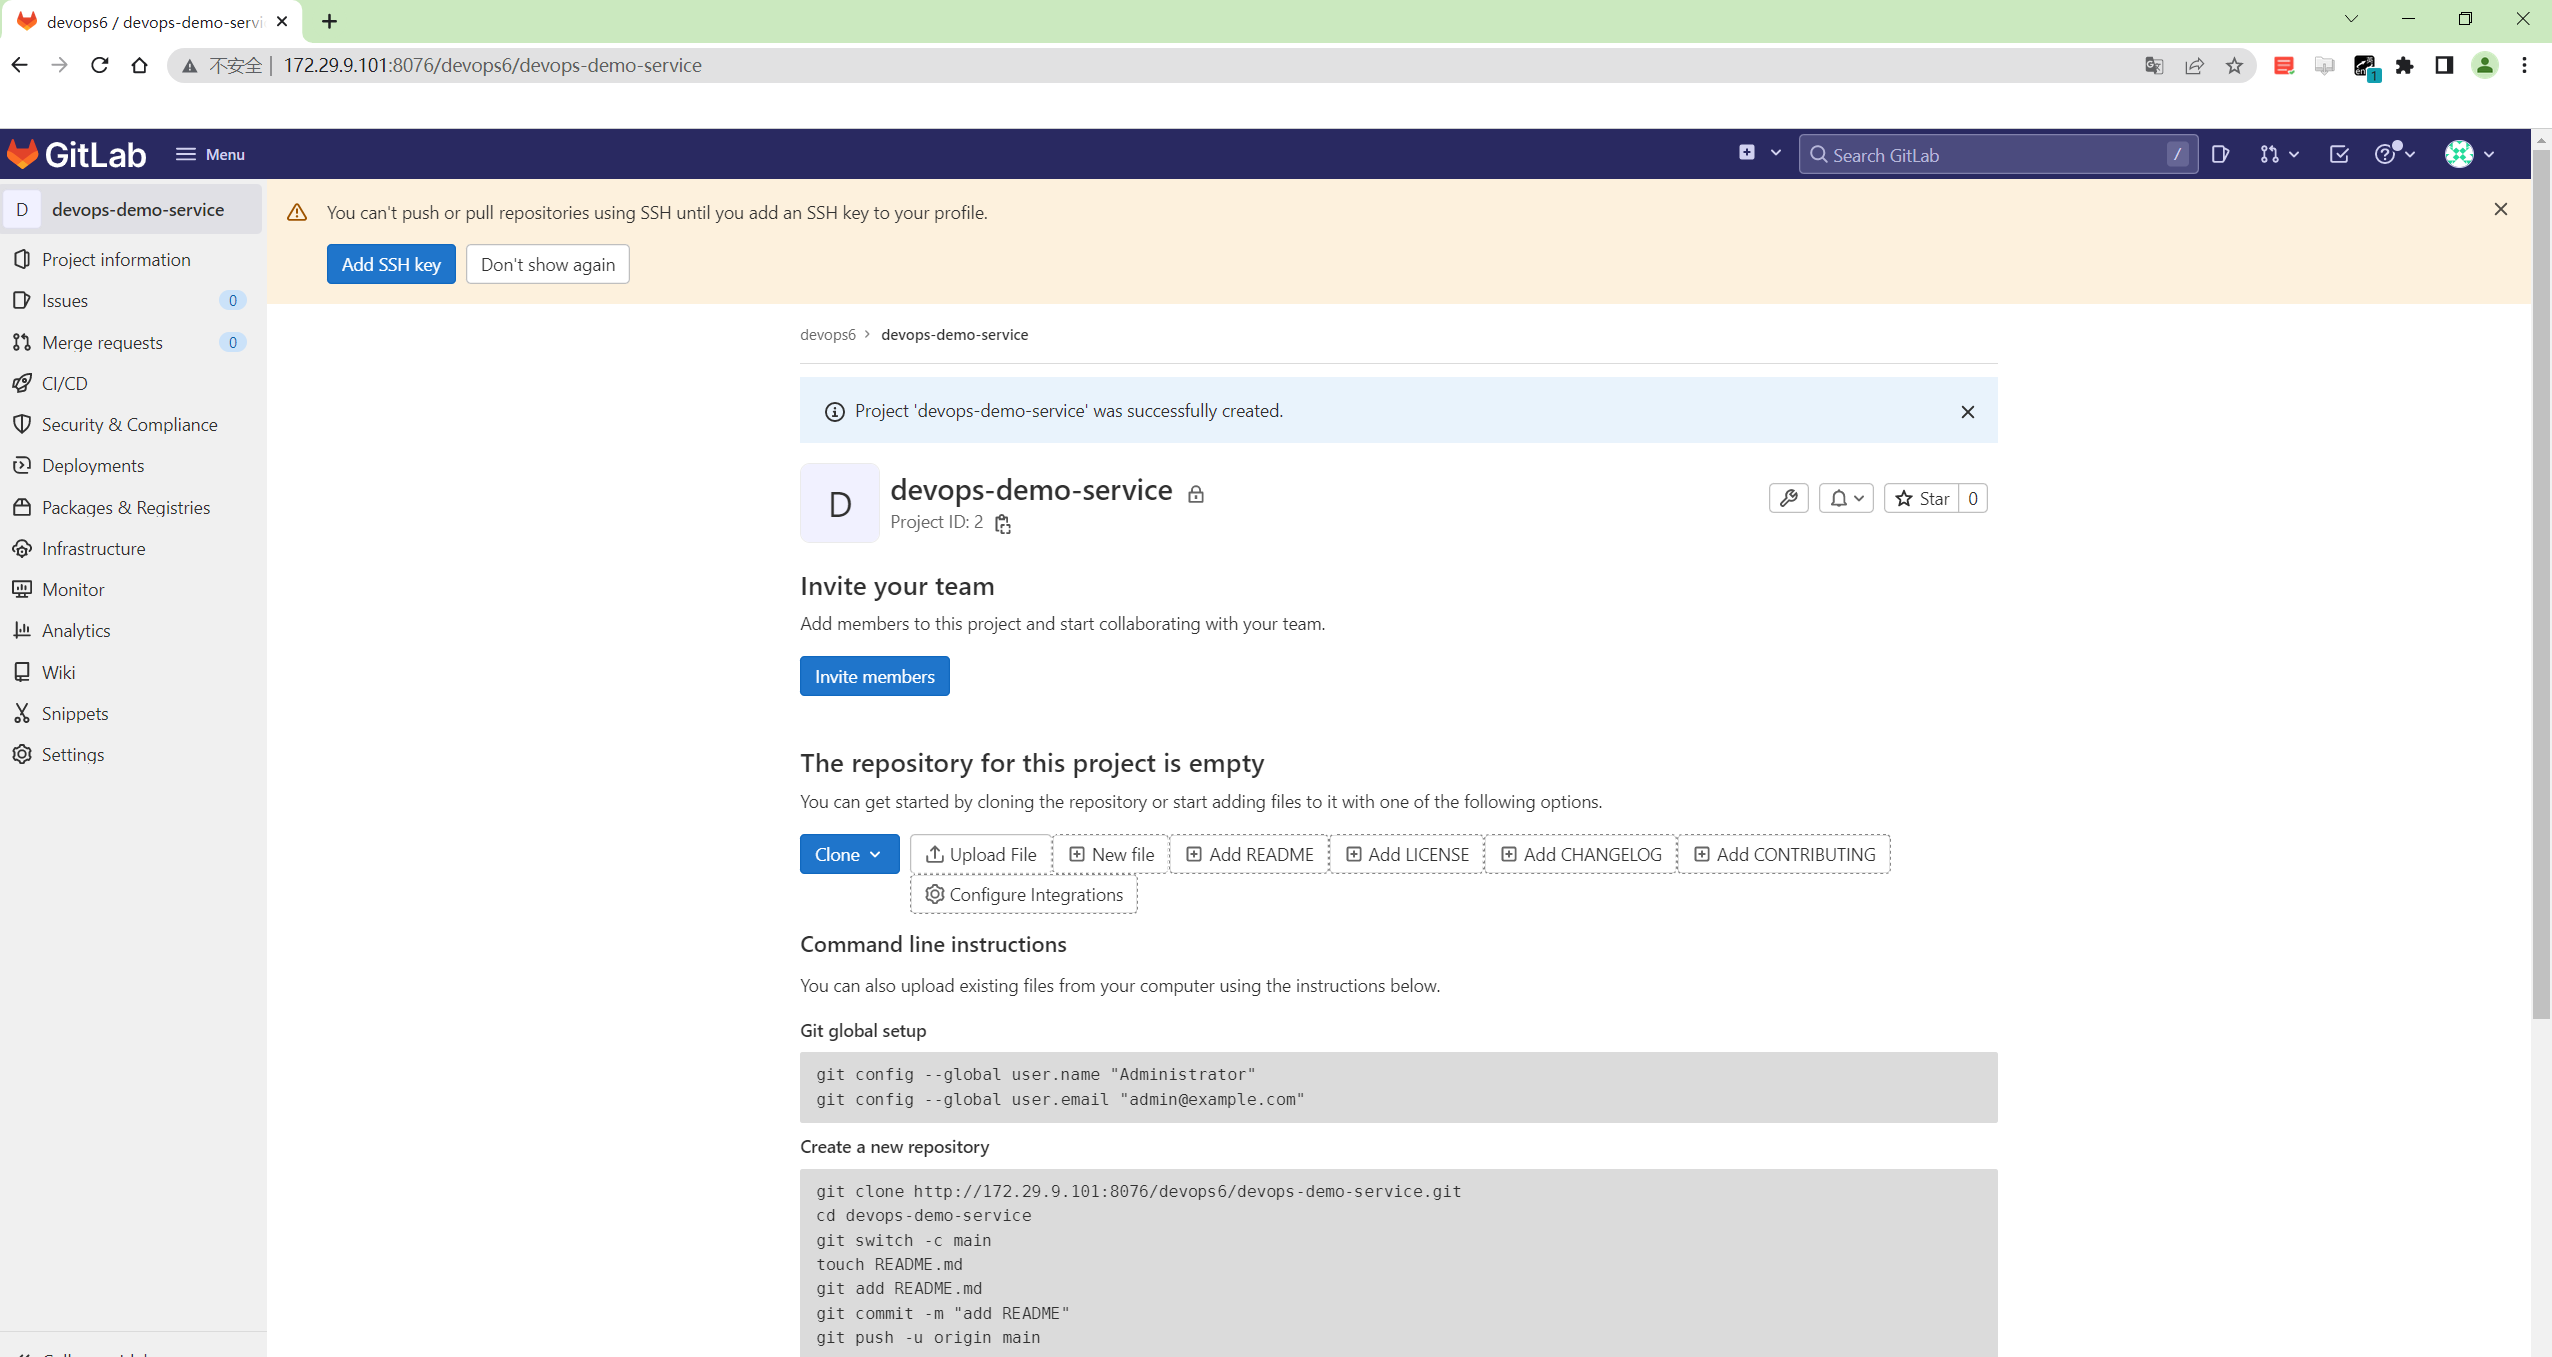This screenshot has width=2552, height=1357.
Task: Expand the Clone dropdown button
Action: (848, 854)
